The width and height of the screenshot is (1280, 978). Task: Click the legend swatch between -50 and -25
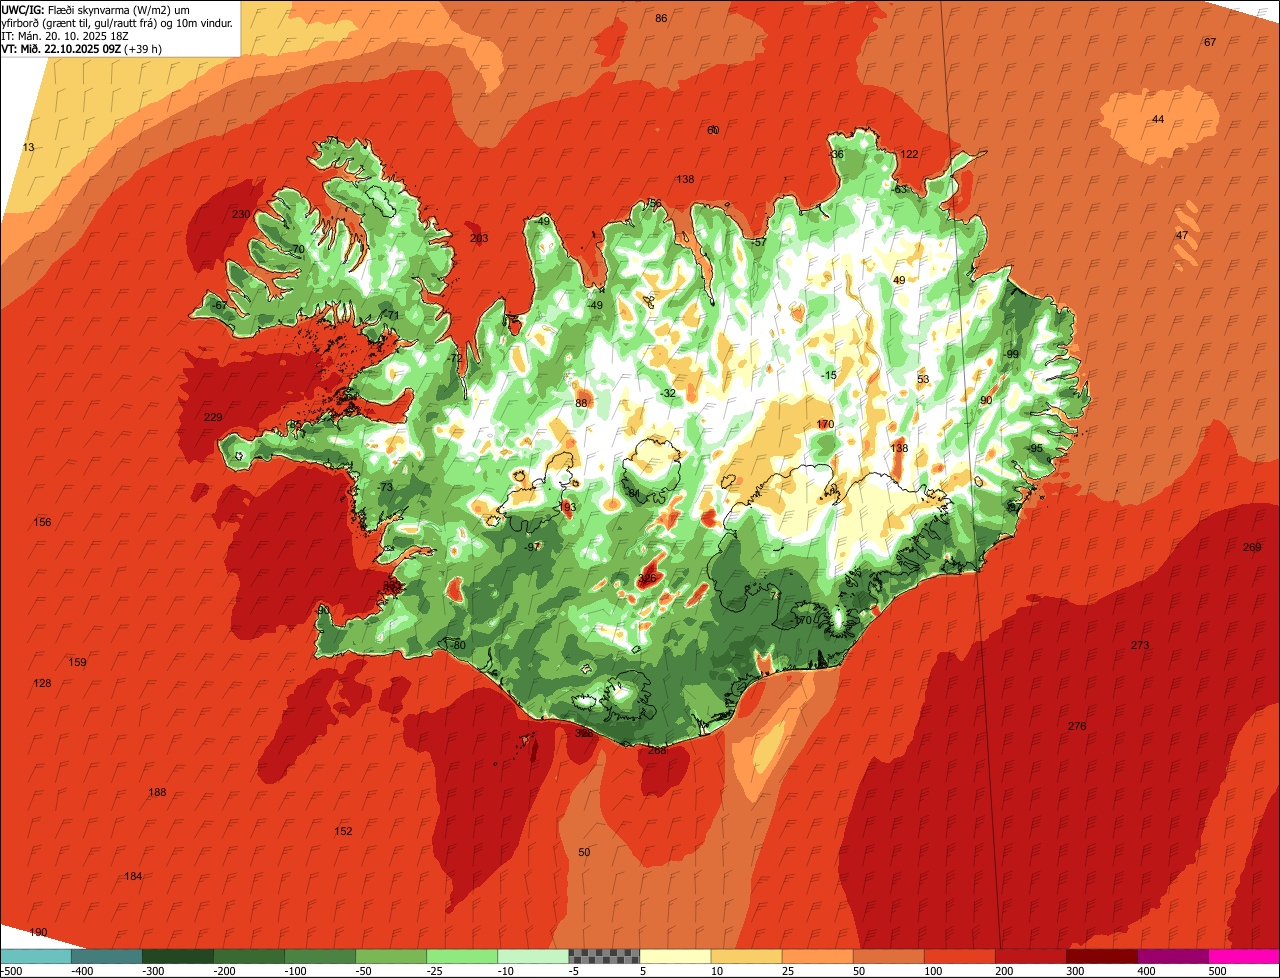point(391,956)
